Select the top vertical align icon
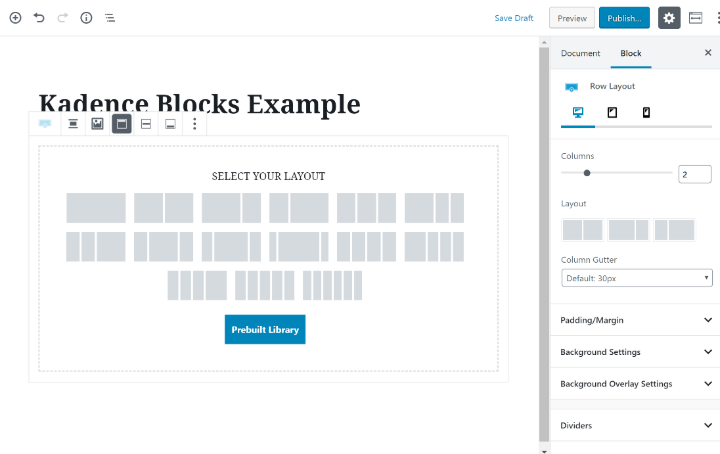This screenshot has width=720, height=454. pos(122,123)
